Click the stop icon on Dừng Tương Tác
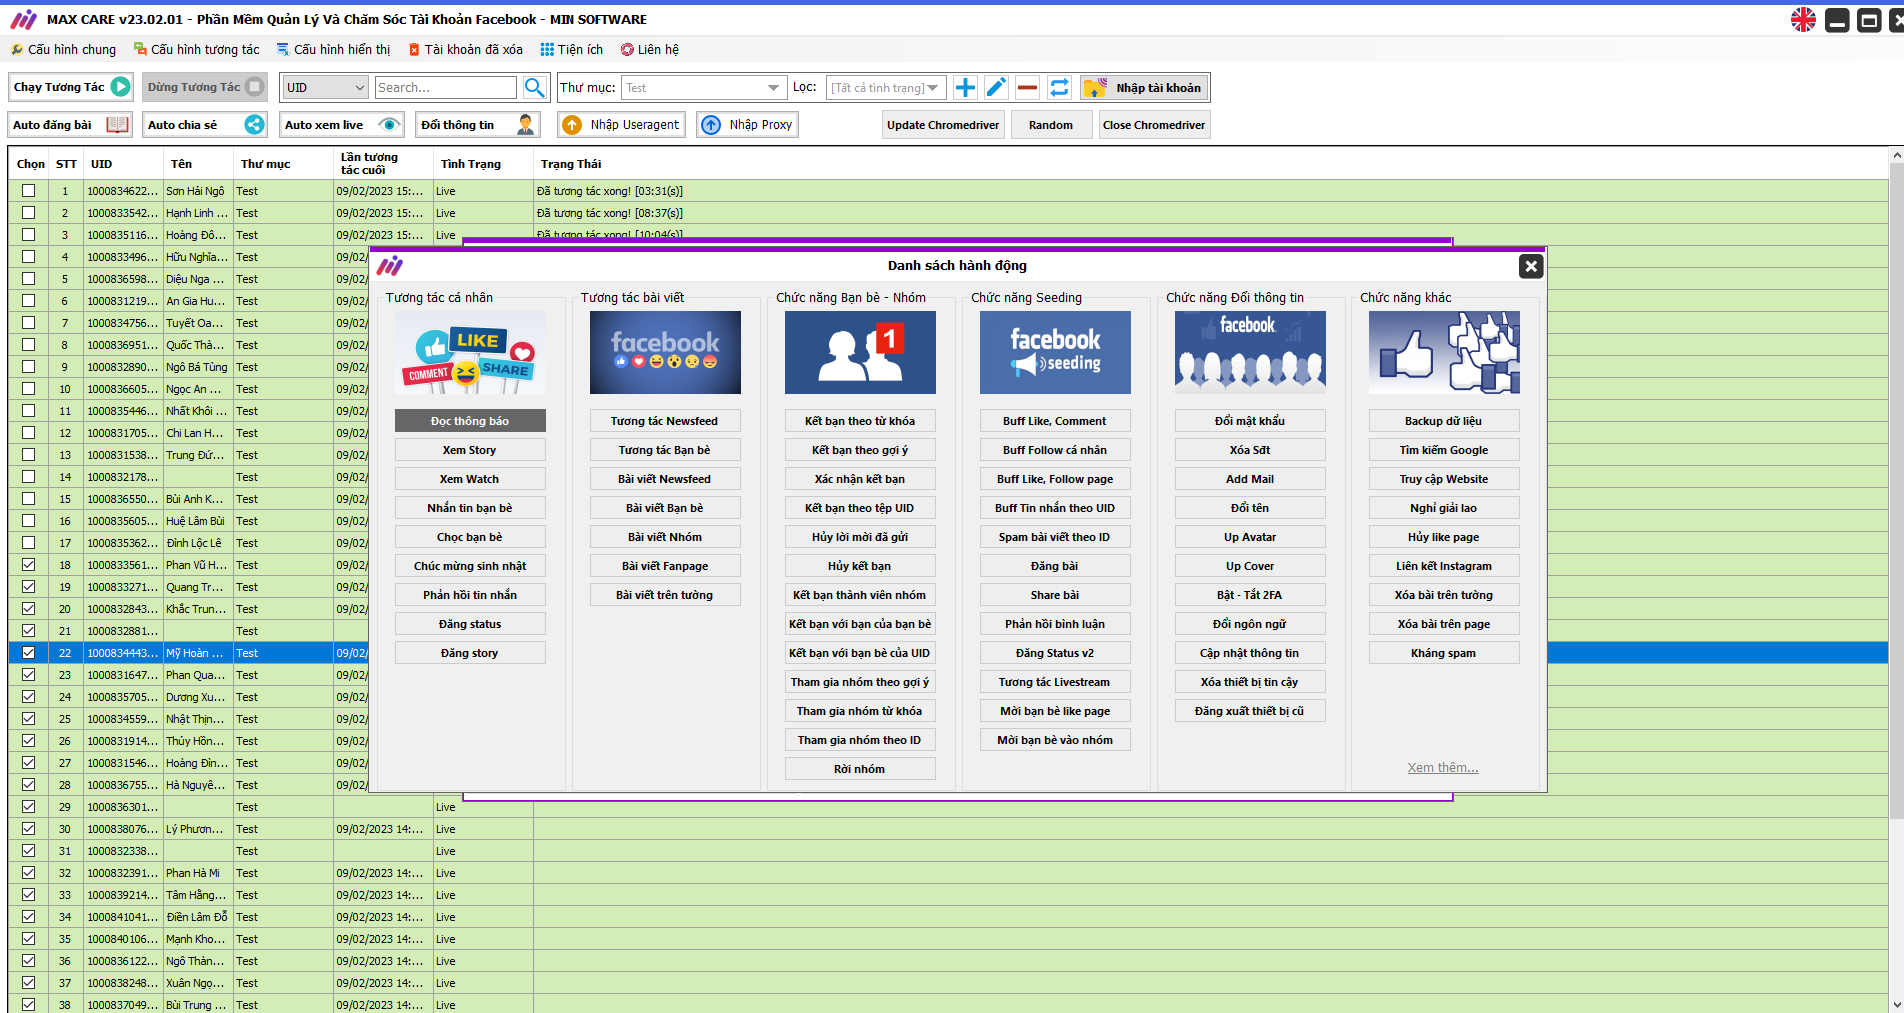 point(255,87)
